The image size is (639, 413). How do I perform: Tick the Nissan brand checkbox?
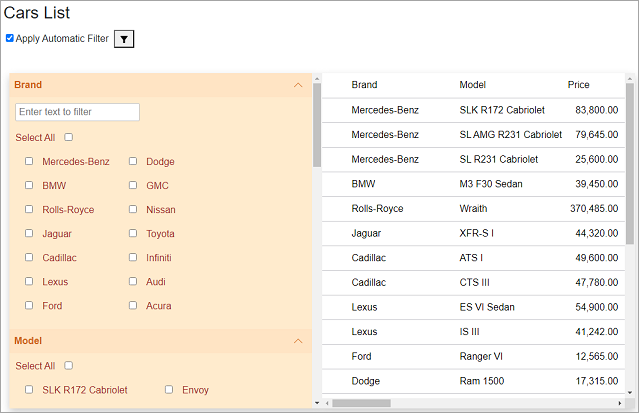[x=133, y=209]
